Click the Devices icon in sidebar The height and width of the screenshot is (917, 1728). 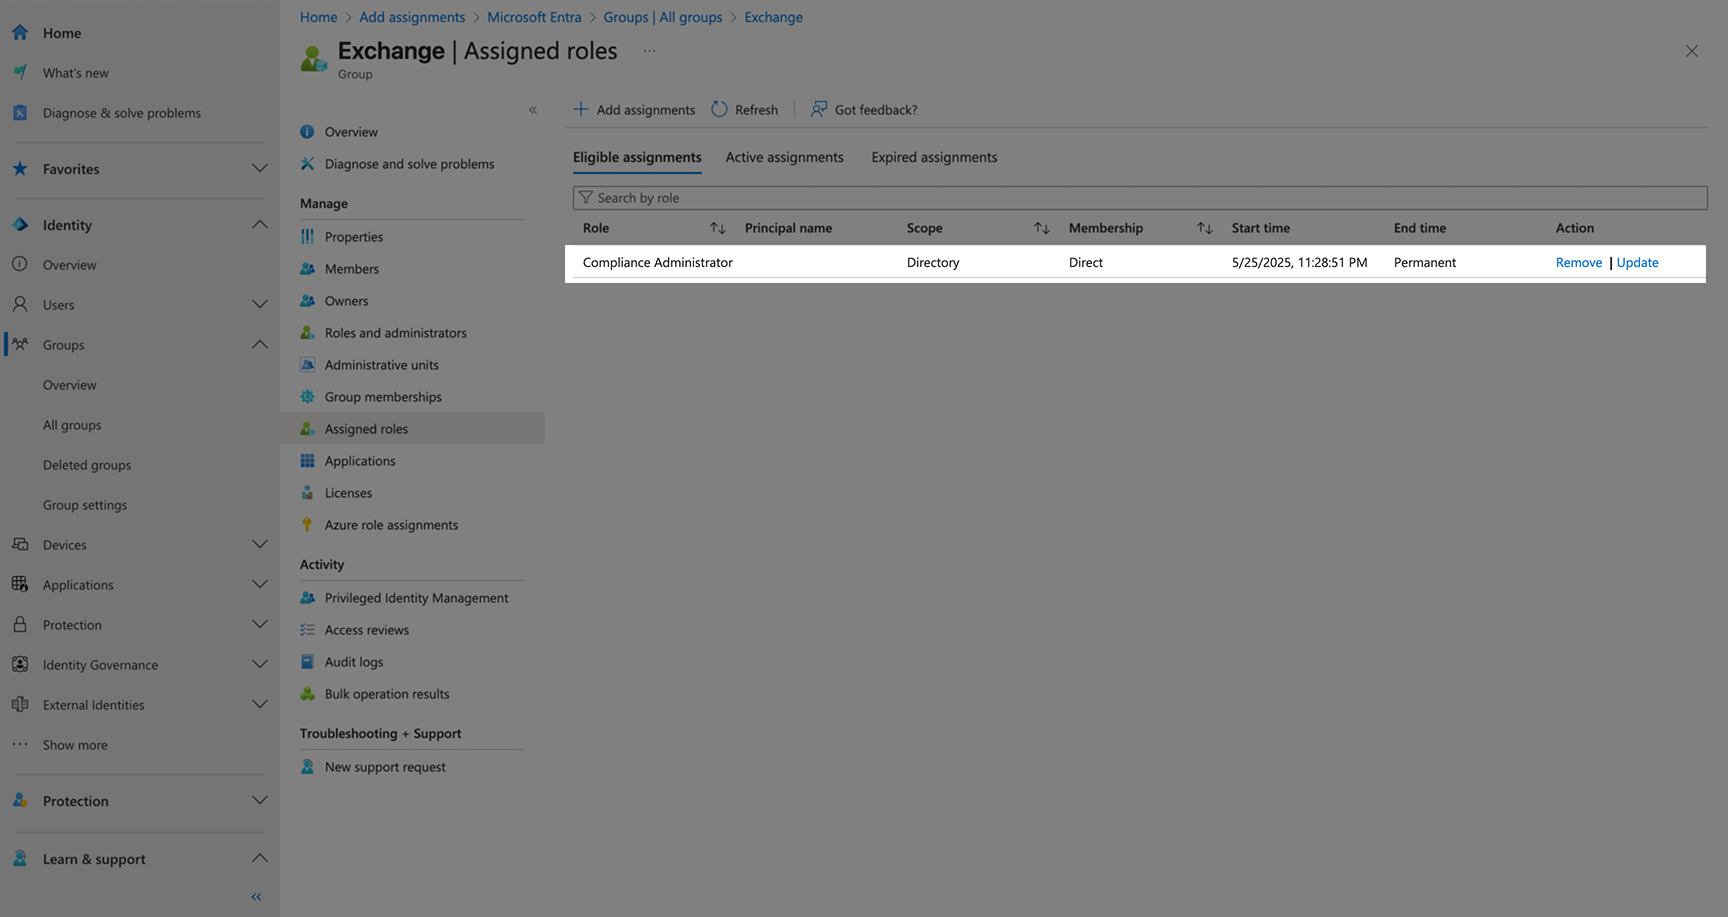click(x=20, y=544)
